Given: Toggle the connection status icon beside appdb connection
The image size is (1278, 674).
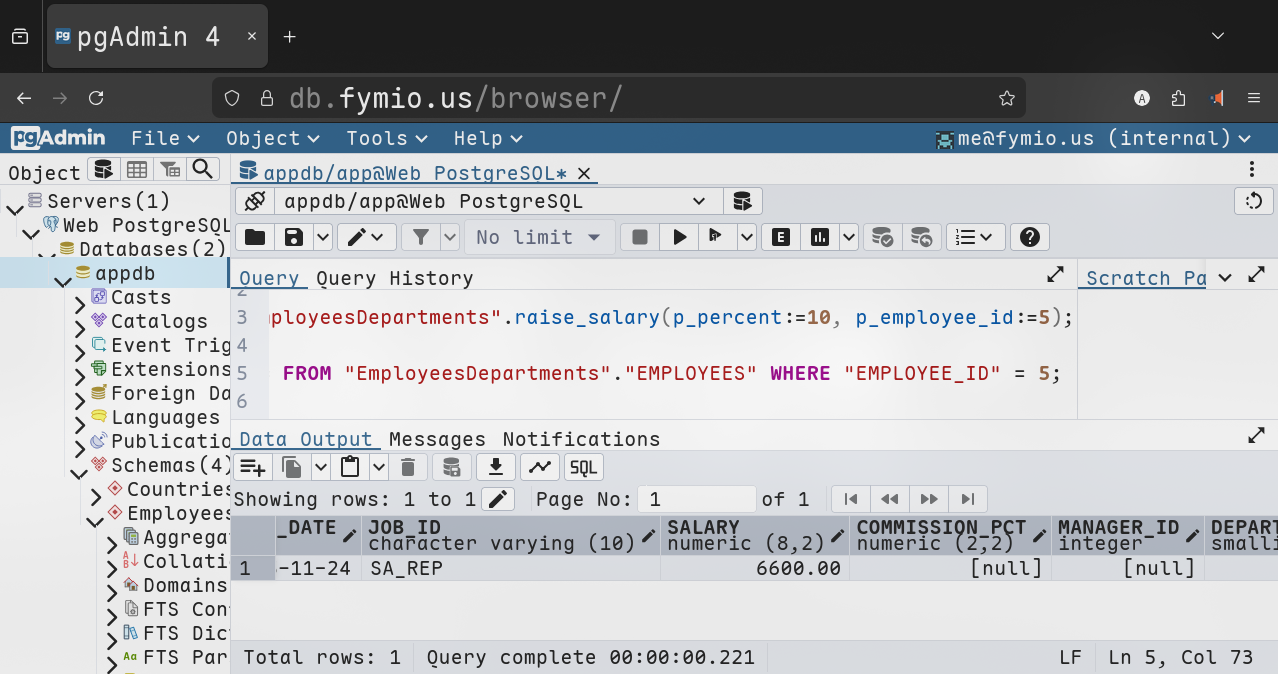Looking at the screenshot, I should 254,201.
